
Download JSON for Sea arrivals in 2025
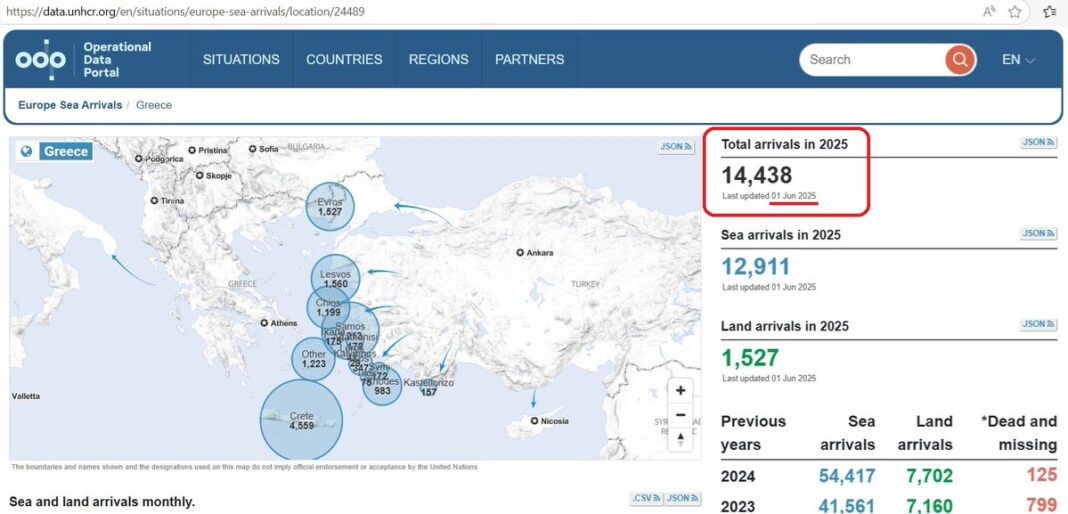(x=1038, y=234)
